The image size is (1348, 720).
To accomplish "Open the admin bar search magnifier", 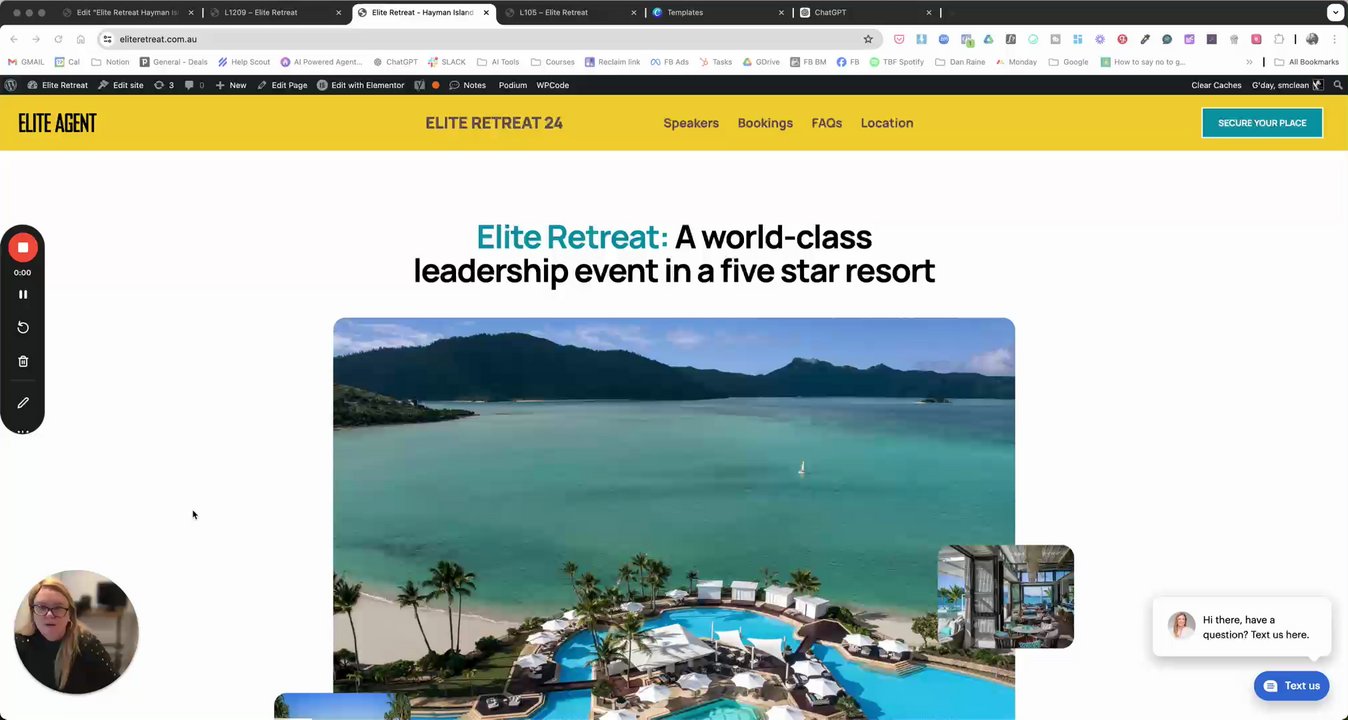I will 1338,85.
